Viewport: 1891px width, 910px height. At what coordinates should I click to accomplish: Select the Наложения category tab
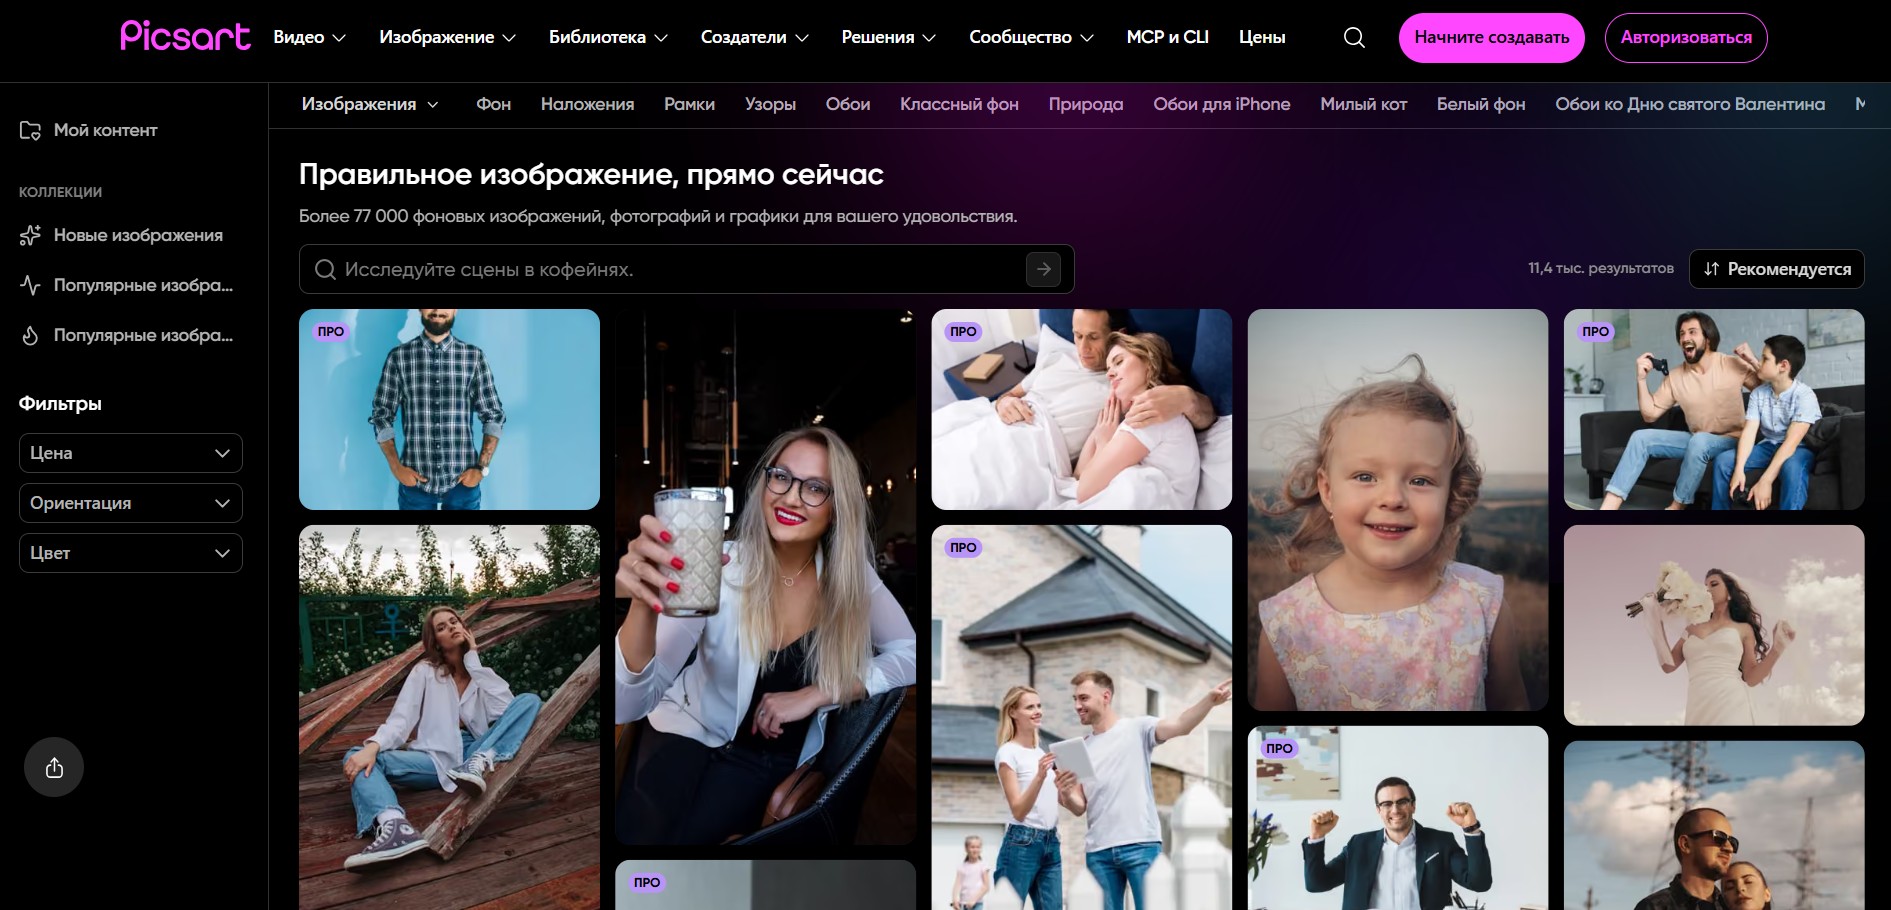tap(587, 104)
